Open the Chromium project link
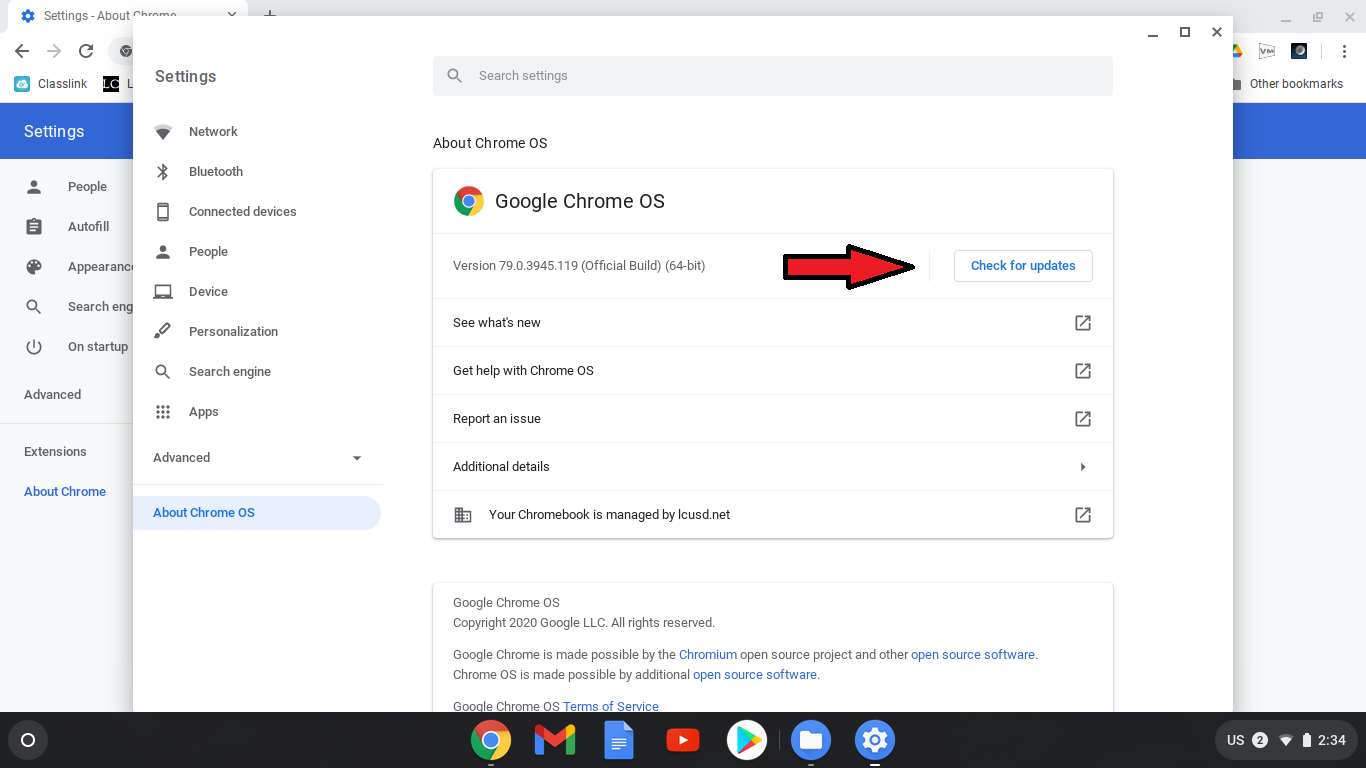This screenshot has width=1366, height=768. [708, 655]
